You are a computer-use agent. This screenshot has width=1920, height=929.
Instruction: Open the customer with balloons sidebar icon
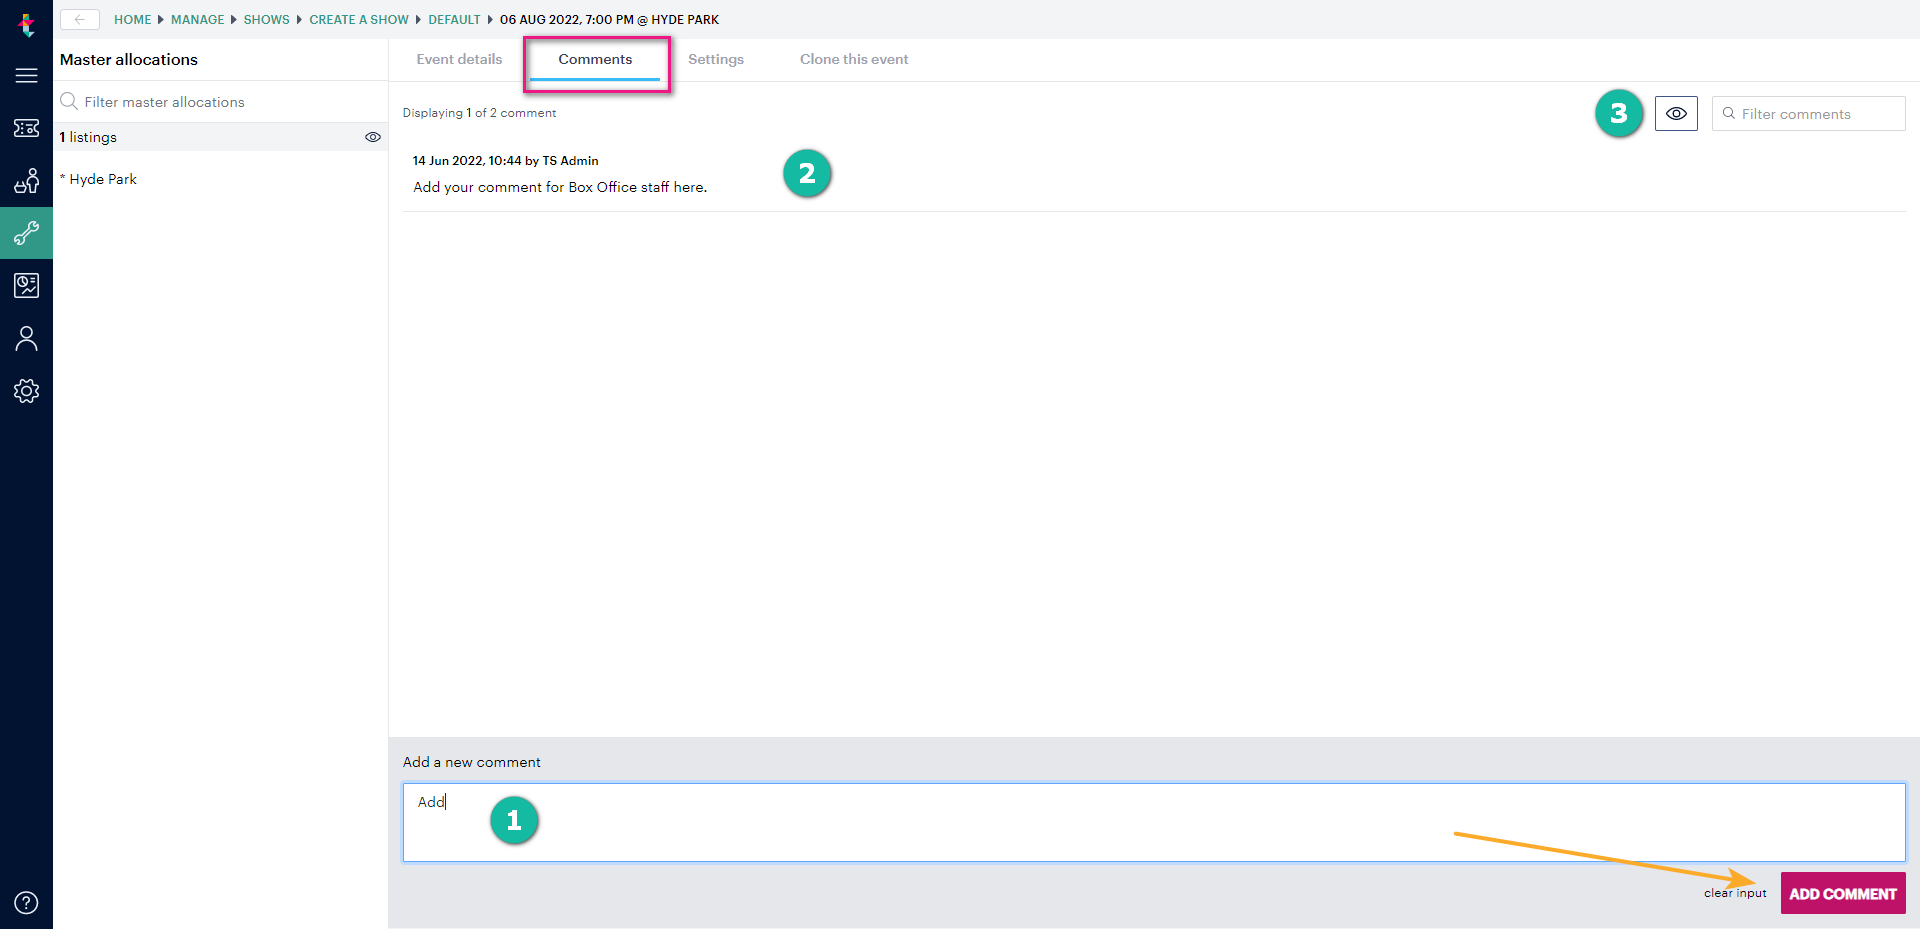(x=27, y=181)
